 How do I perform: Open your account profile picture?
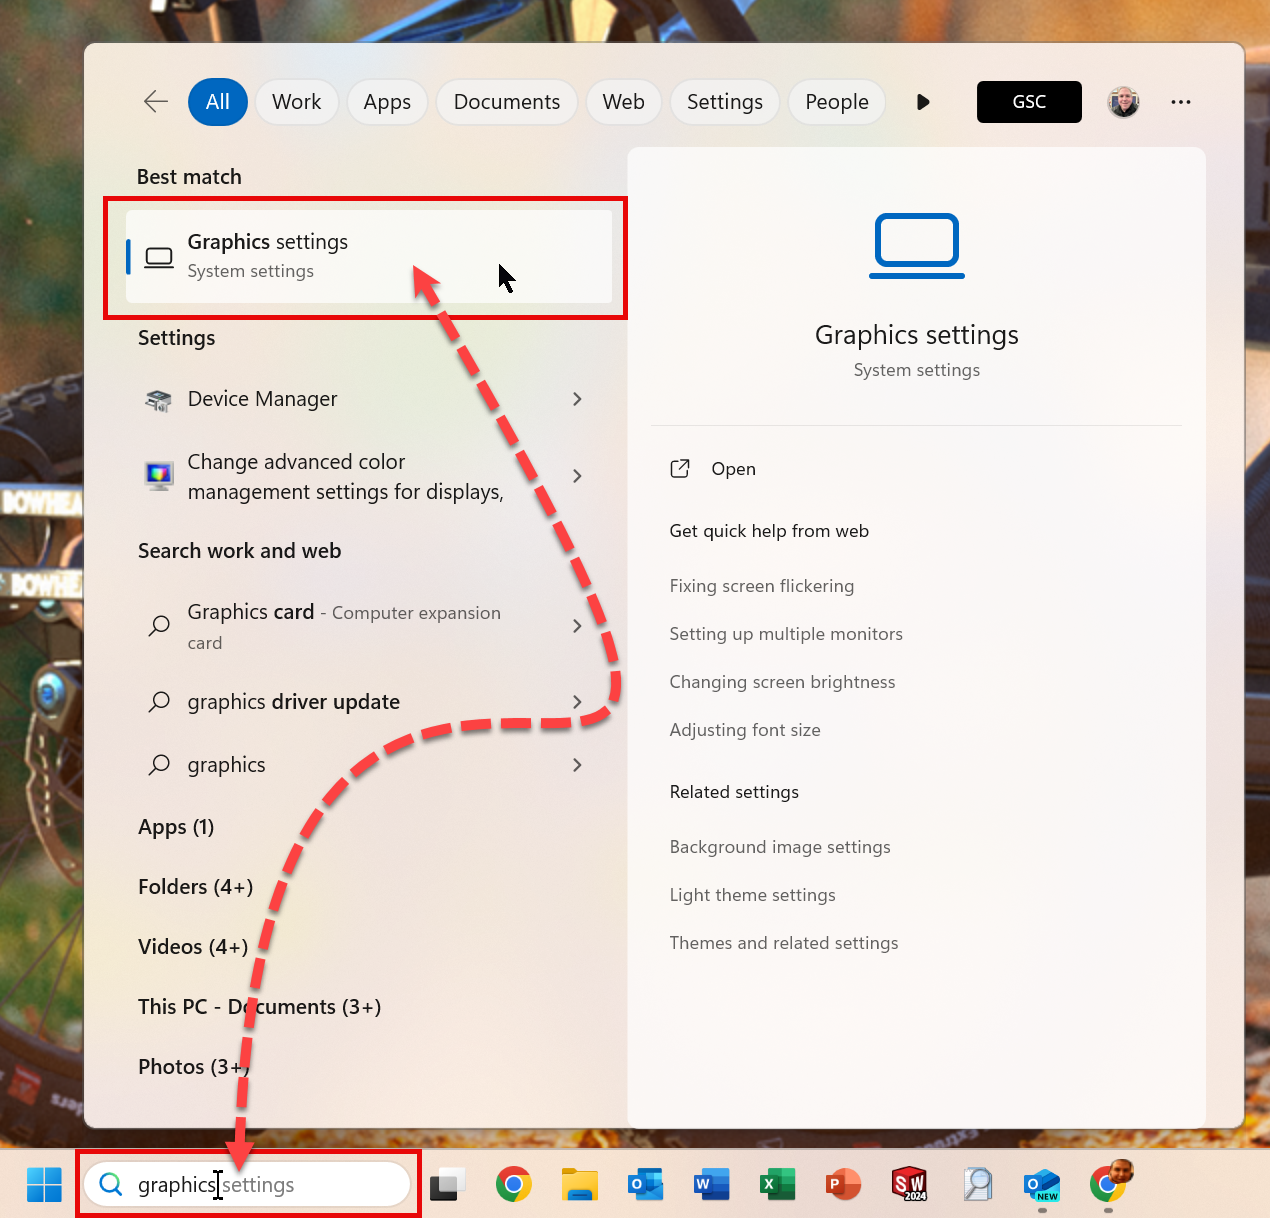[x=1123, y=101]
